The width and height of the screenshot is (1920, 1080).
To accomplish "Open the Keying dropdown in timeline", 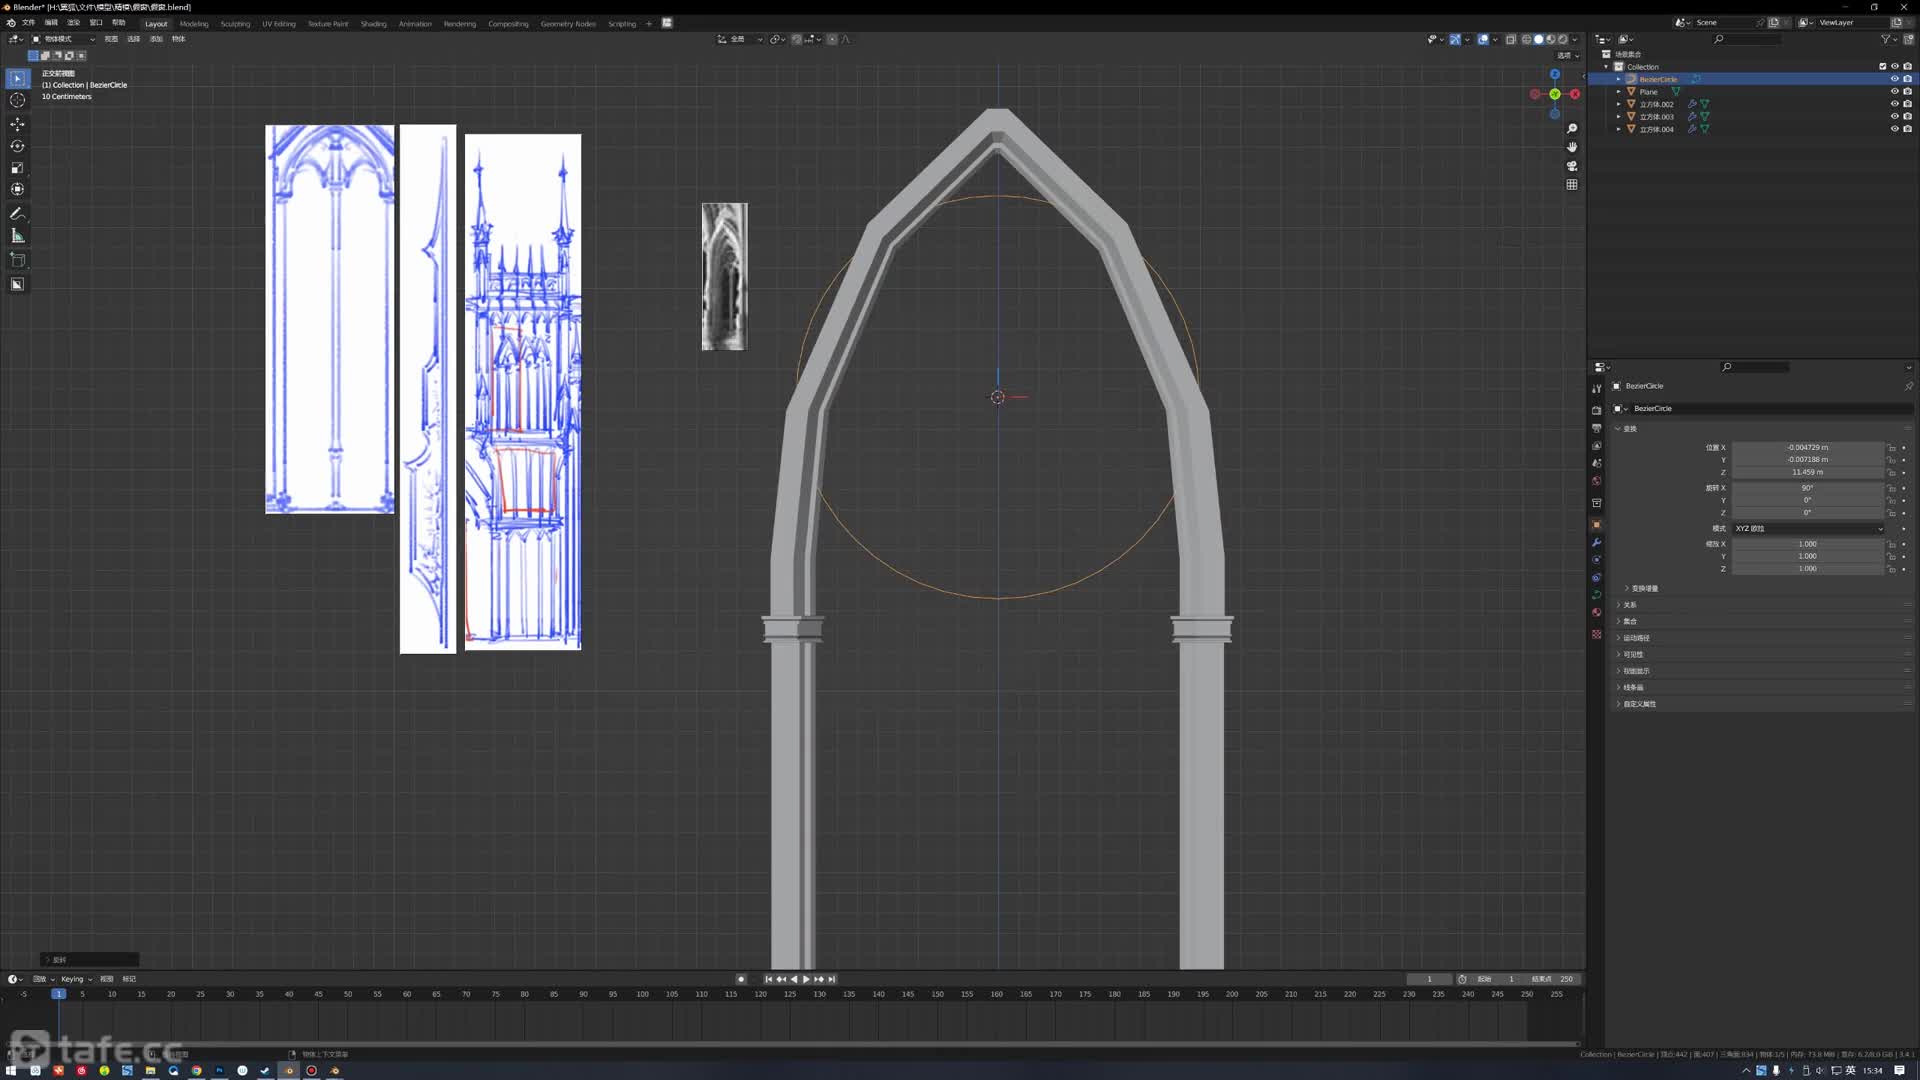I will (x=76, y=979).
